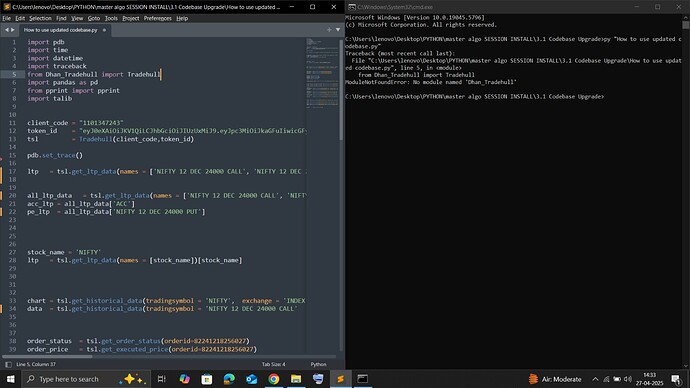Click the ModuleNotFoundError message in cmd
Screen dimensions: 690x388
coord(431,82)
